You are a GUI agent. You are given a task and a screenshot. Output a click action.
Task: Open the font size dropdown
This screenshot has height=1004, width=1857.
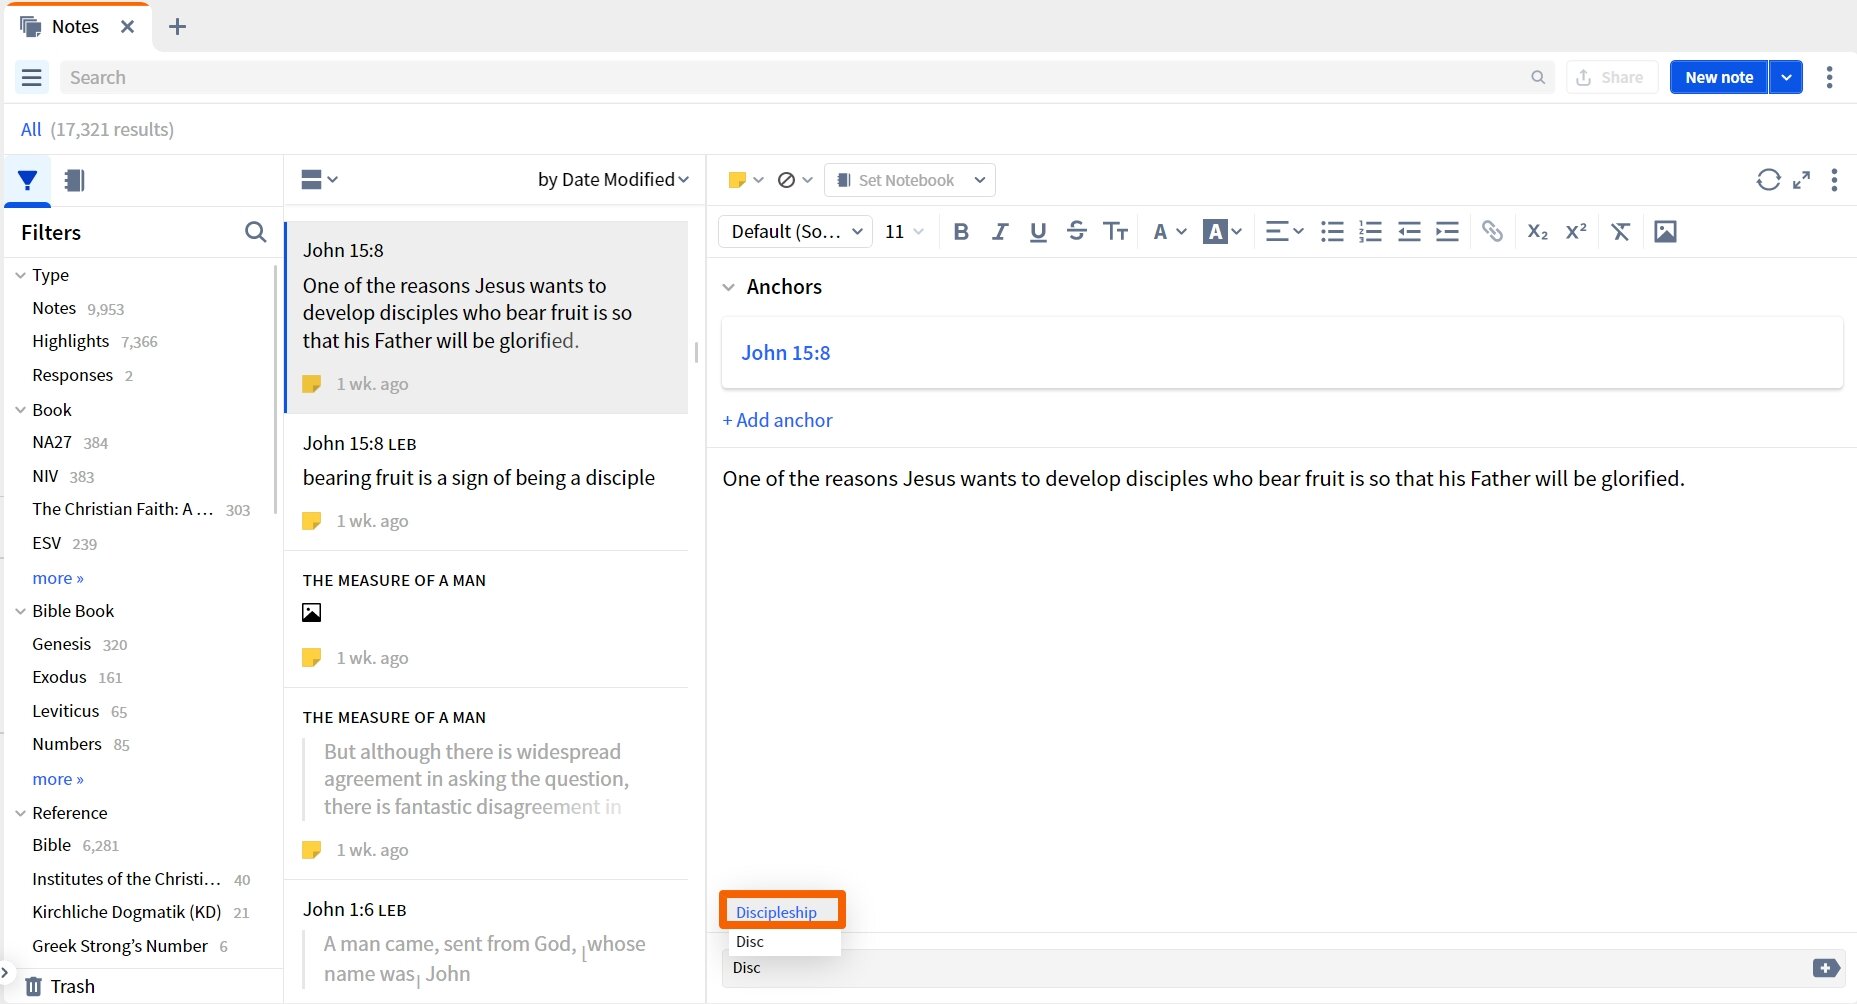point(904,232)
